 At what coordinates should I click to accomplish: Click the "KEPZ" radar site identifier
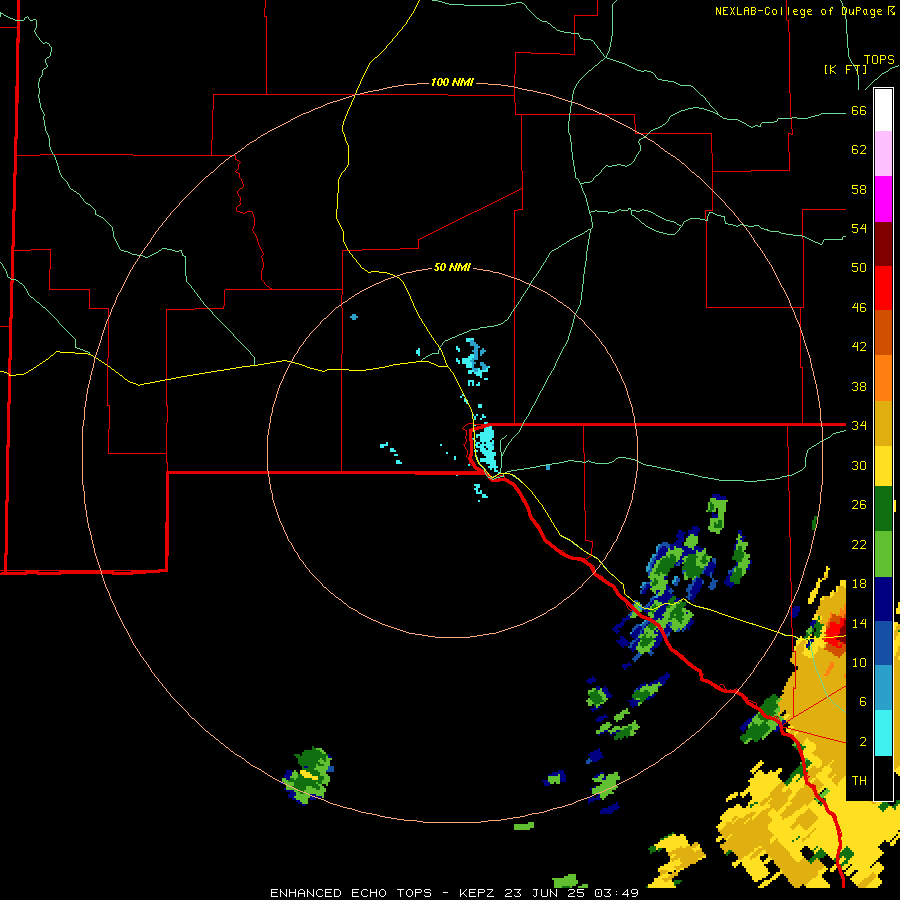(478, 893)
